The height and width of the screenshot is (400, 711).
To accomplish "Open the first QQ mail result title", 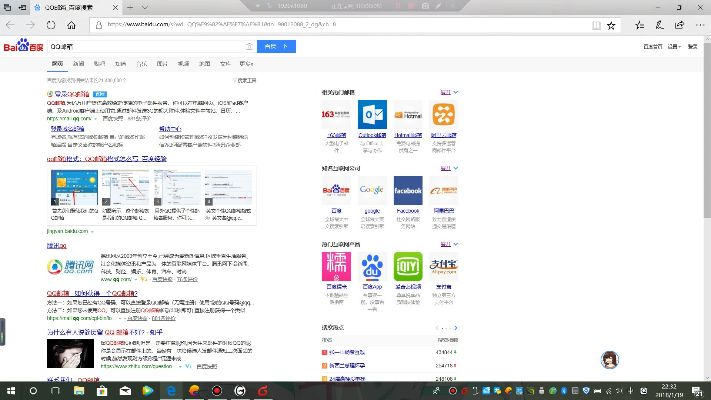I will coord(72,94).
